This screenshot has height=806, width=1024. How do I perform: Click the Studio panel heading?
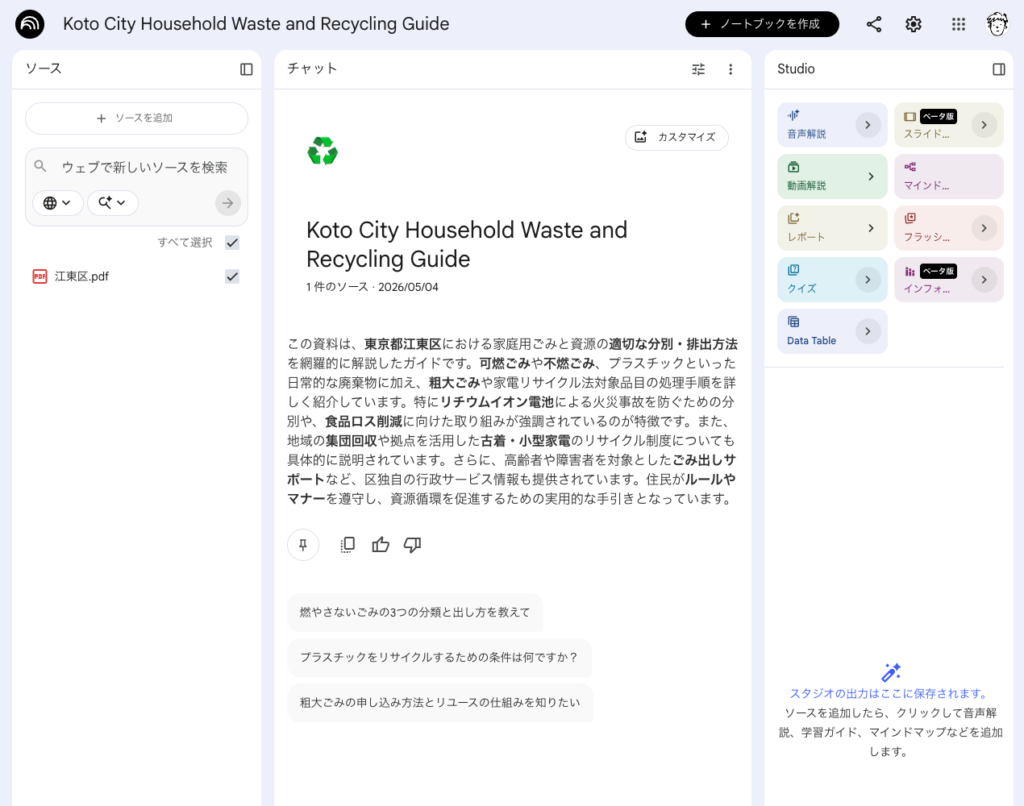(795, 69)
